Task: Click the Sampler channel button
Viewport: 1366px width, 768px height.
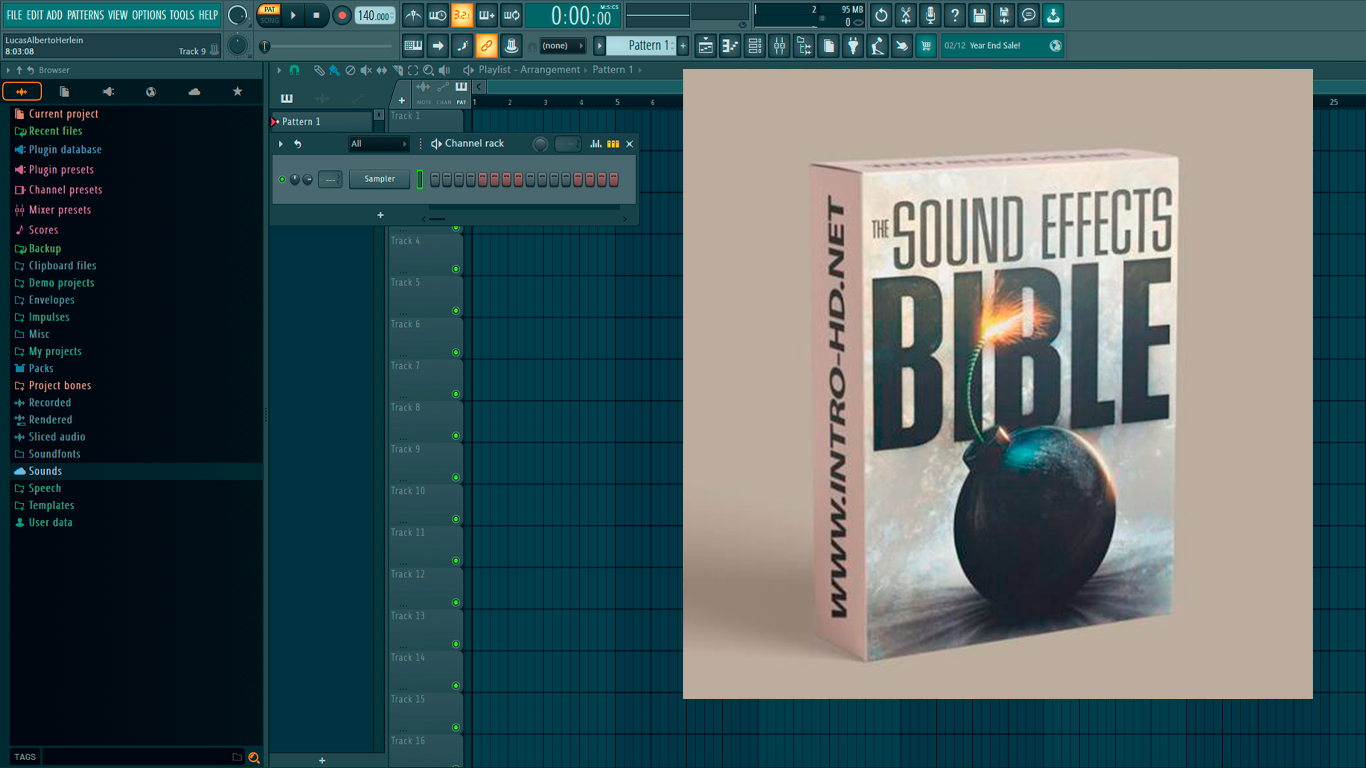Action: [379, 179]
